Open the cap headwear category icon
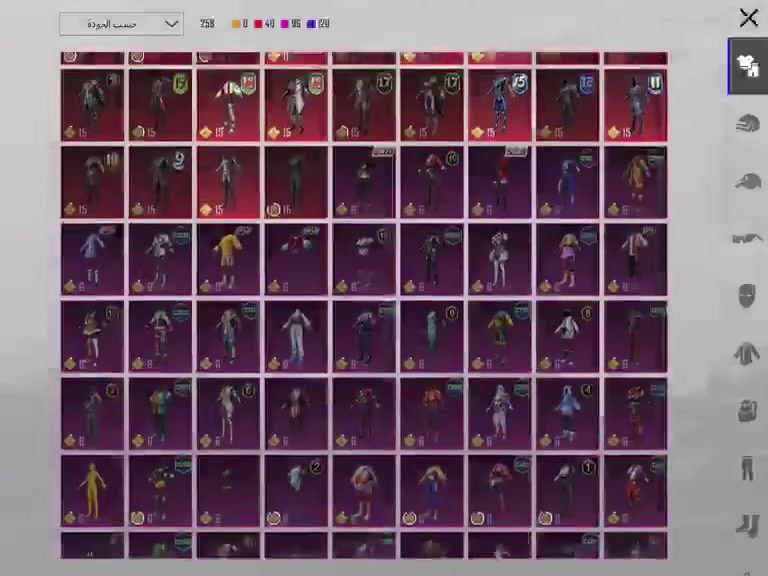Screen dimensions: 768x576 point(747,181)
